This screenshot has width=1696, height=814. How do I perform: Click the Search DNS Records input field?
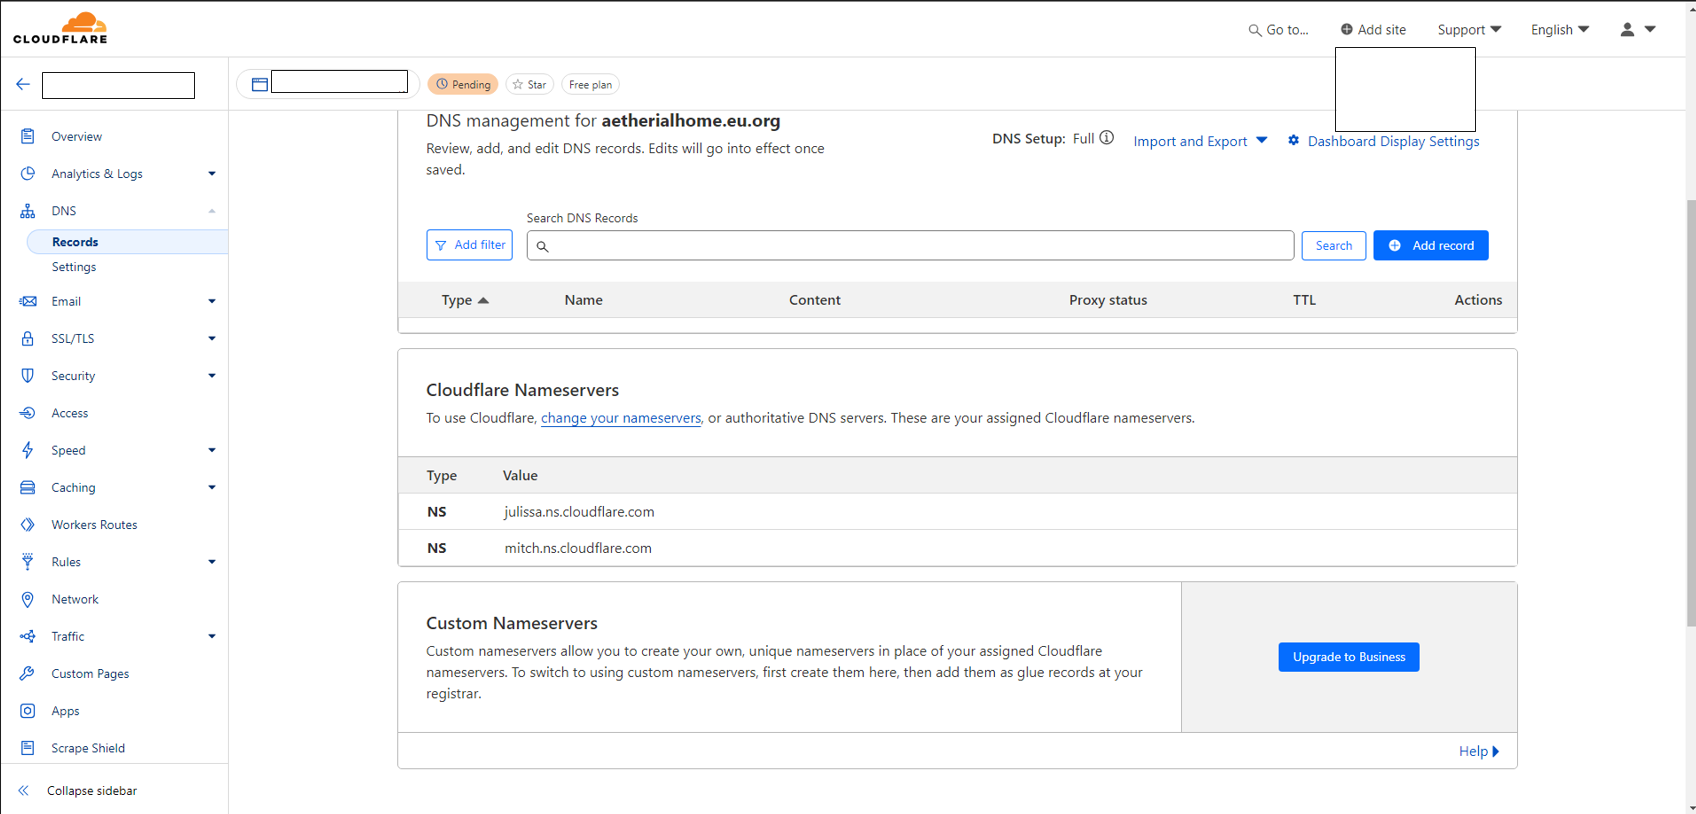(x=910, y=245)
